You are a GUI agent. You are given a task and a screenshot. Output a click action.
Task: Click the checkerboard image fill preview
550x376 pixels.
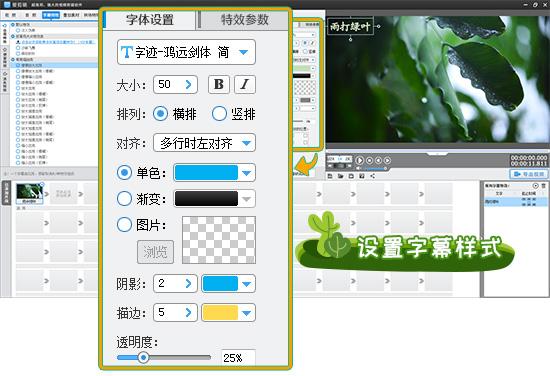[x=219, y=240]
